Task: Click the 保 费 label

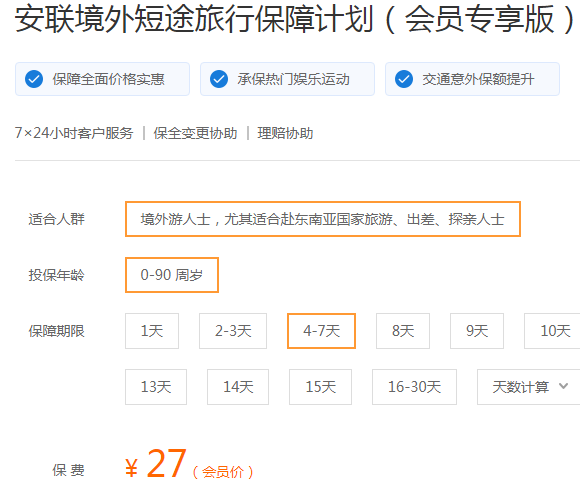Action: [68, 470]
